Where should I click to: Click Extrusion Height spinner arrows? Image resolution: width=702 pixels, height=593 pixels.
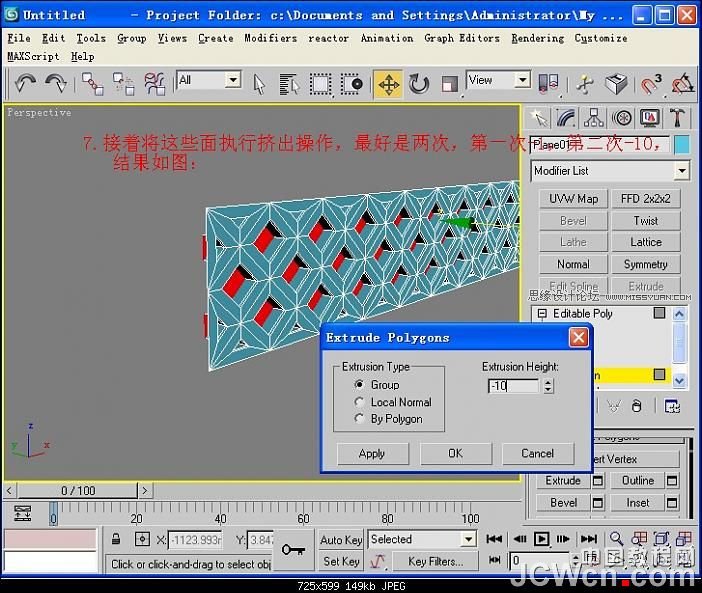548,386
